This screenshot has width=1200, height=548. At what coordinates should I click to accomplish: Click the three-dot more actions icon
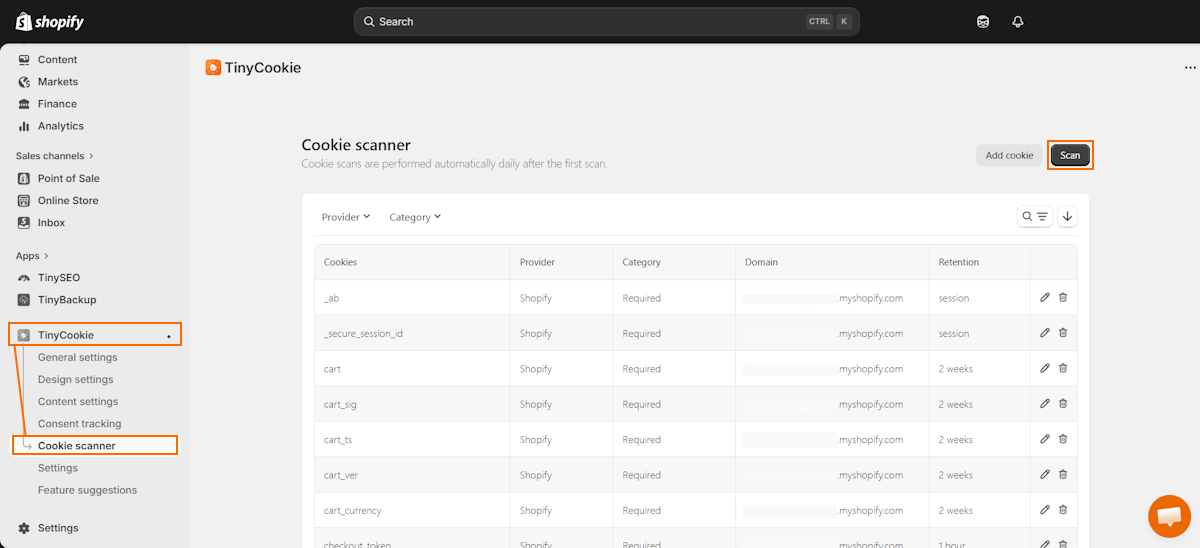1189,68
